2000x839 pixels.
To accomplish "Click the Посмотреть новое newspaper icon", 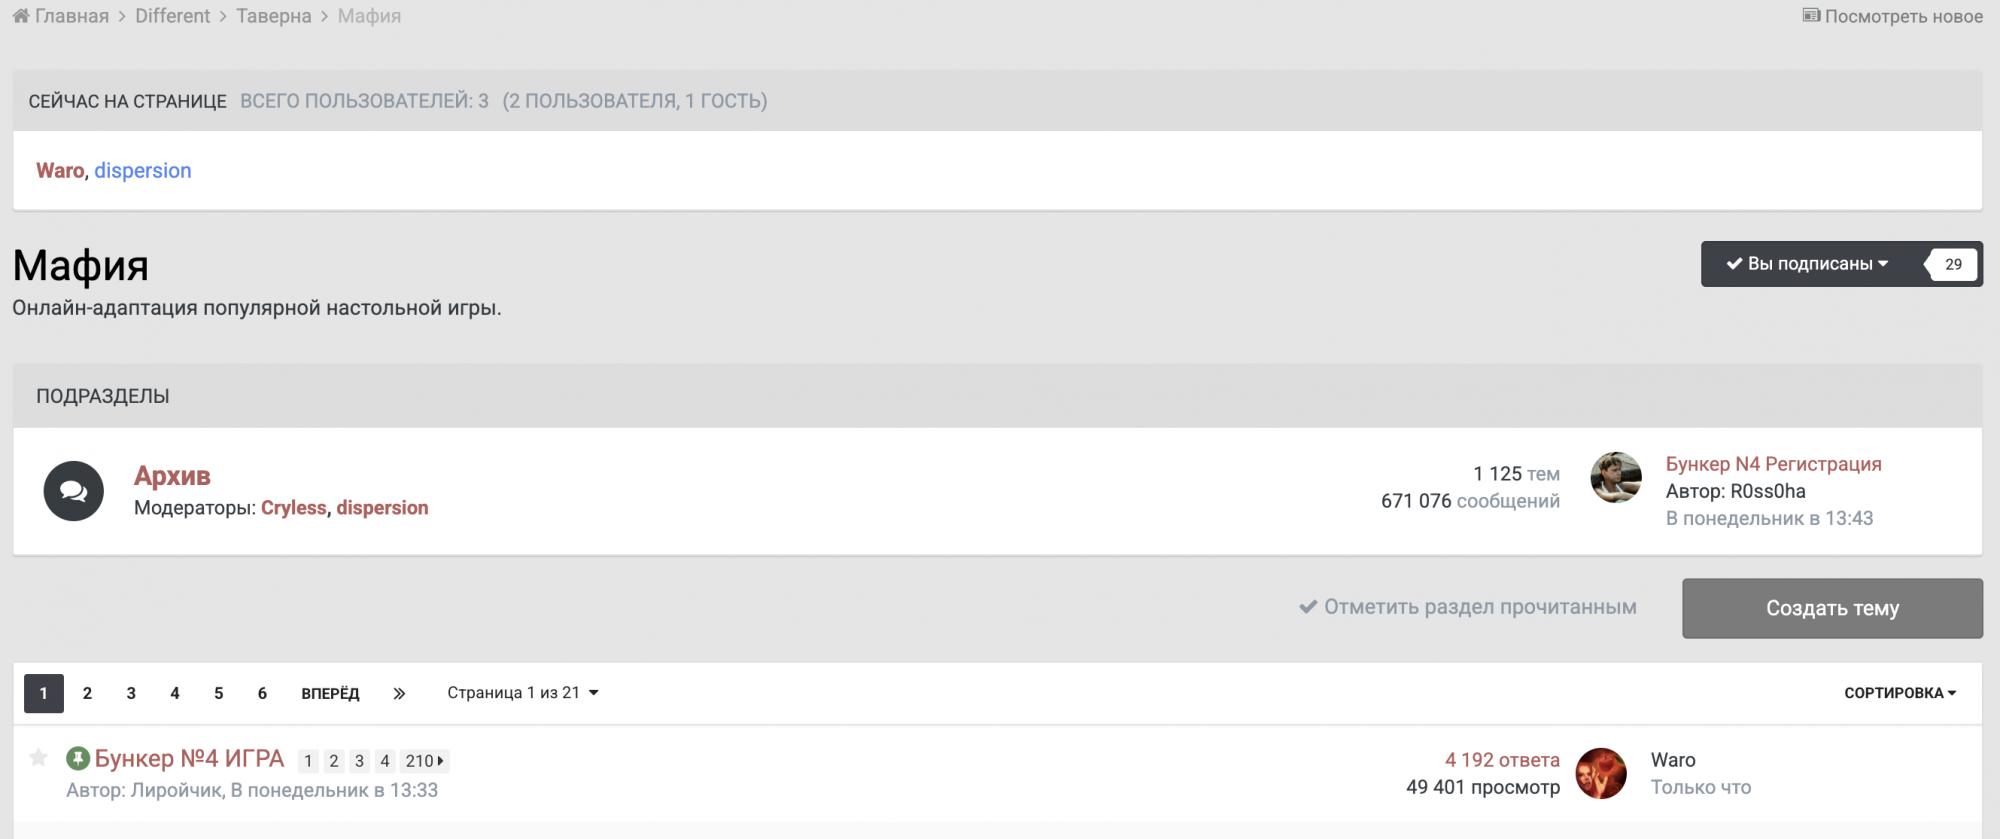I will coord(1811,16).
